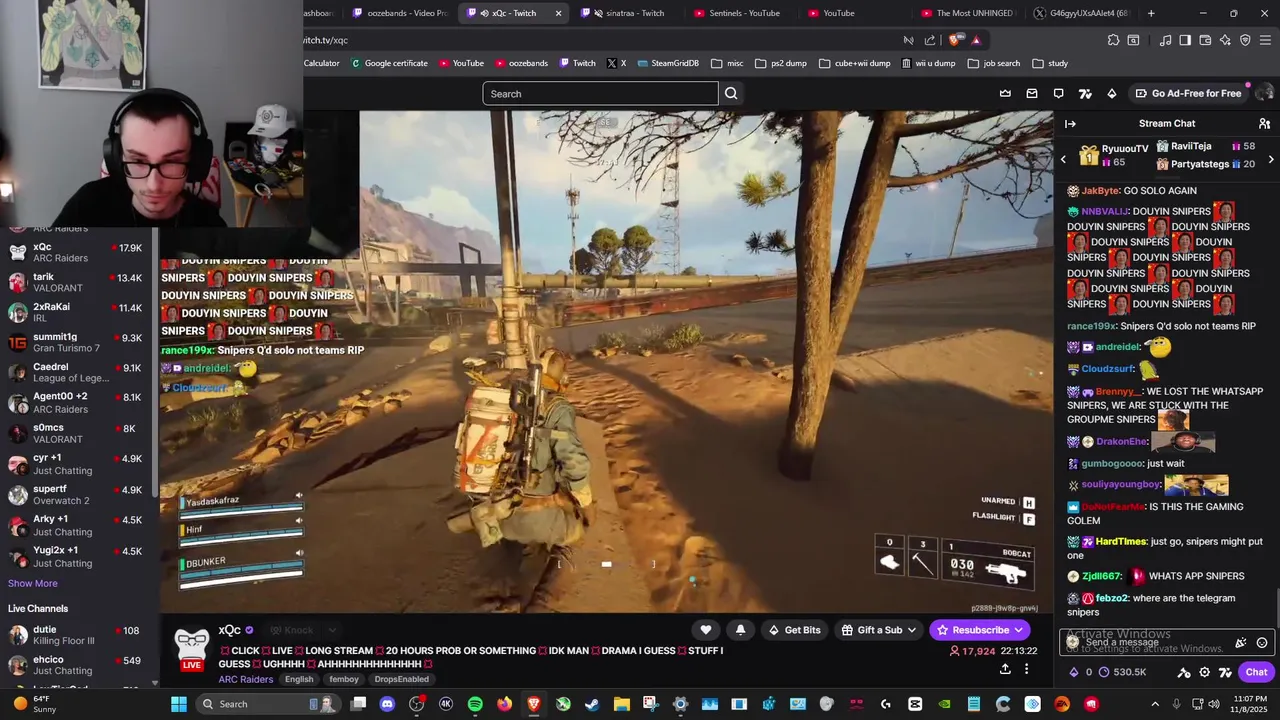The image size is (1280, 720).
Task: Click the share page icon in address bar
Action: coord(930,40)
